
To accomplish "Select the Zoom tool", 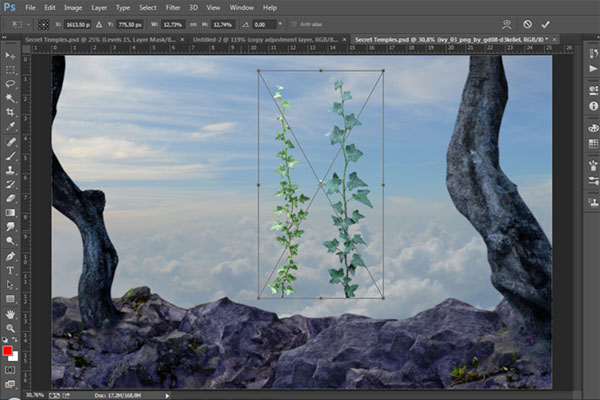I will pyautogui.click(x=10, y=327).
